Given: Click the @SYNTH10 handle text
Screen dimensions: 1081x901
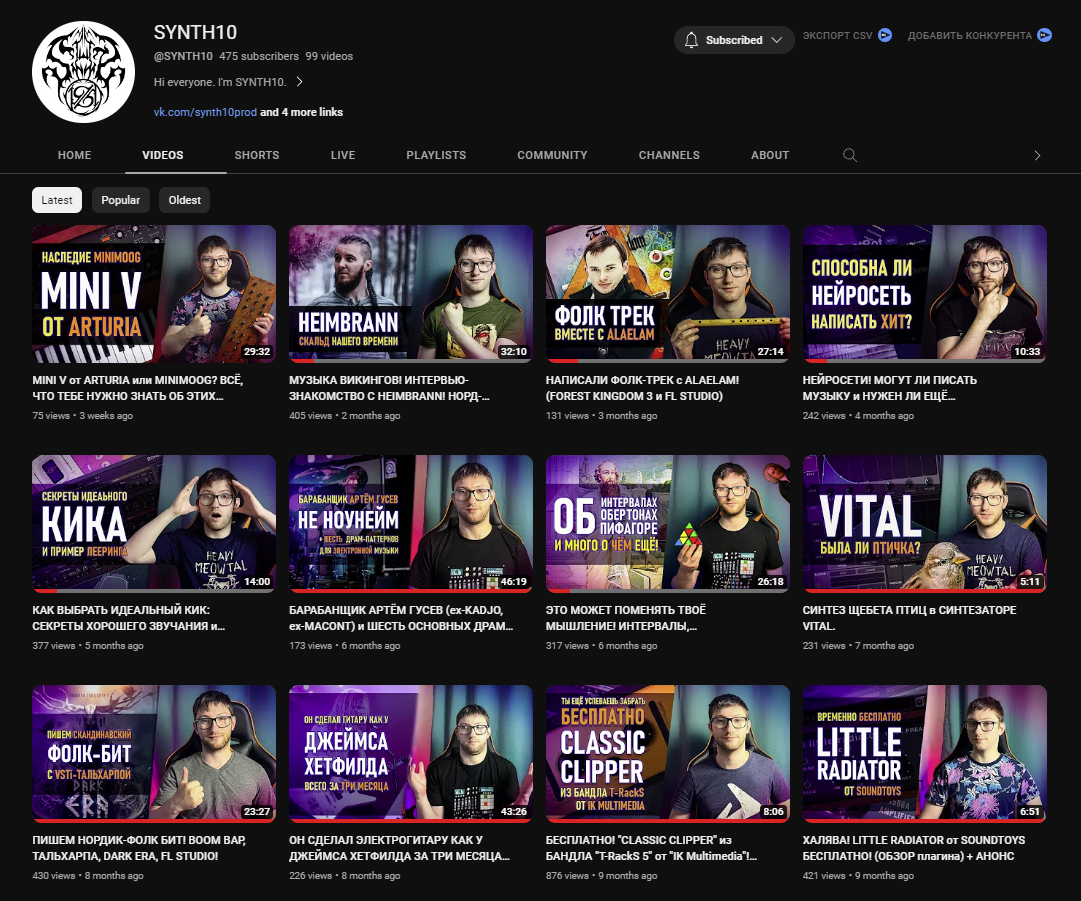Looking at the screenshot, I should (183, 57).
